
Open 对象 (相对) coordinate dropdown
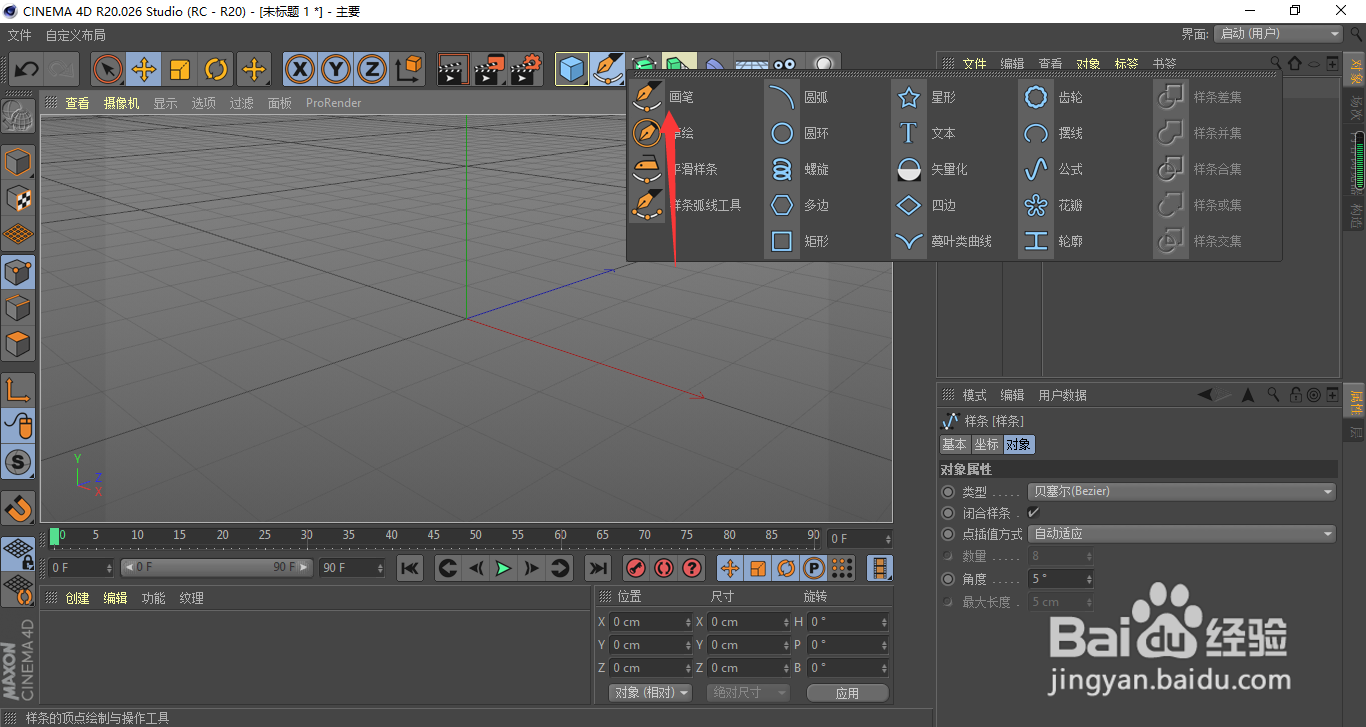650,692
